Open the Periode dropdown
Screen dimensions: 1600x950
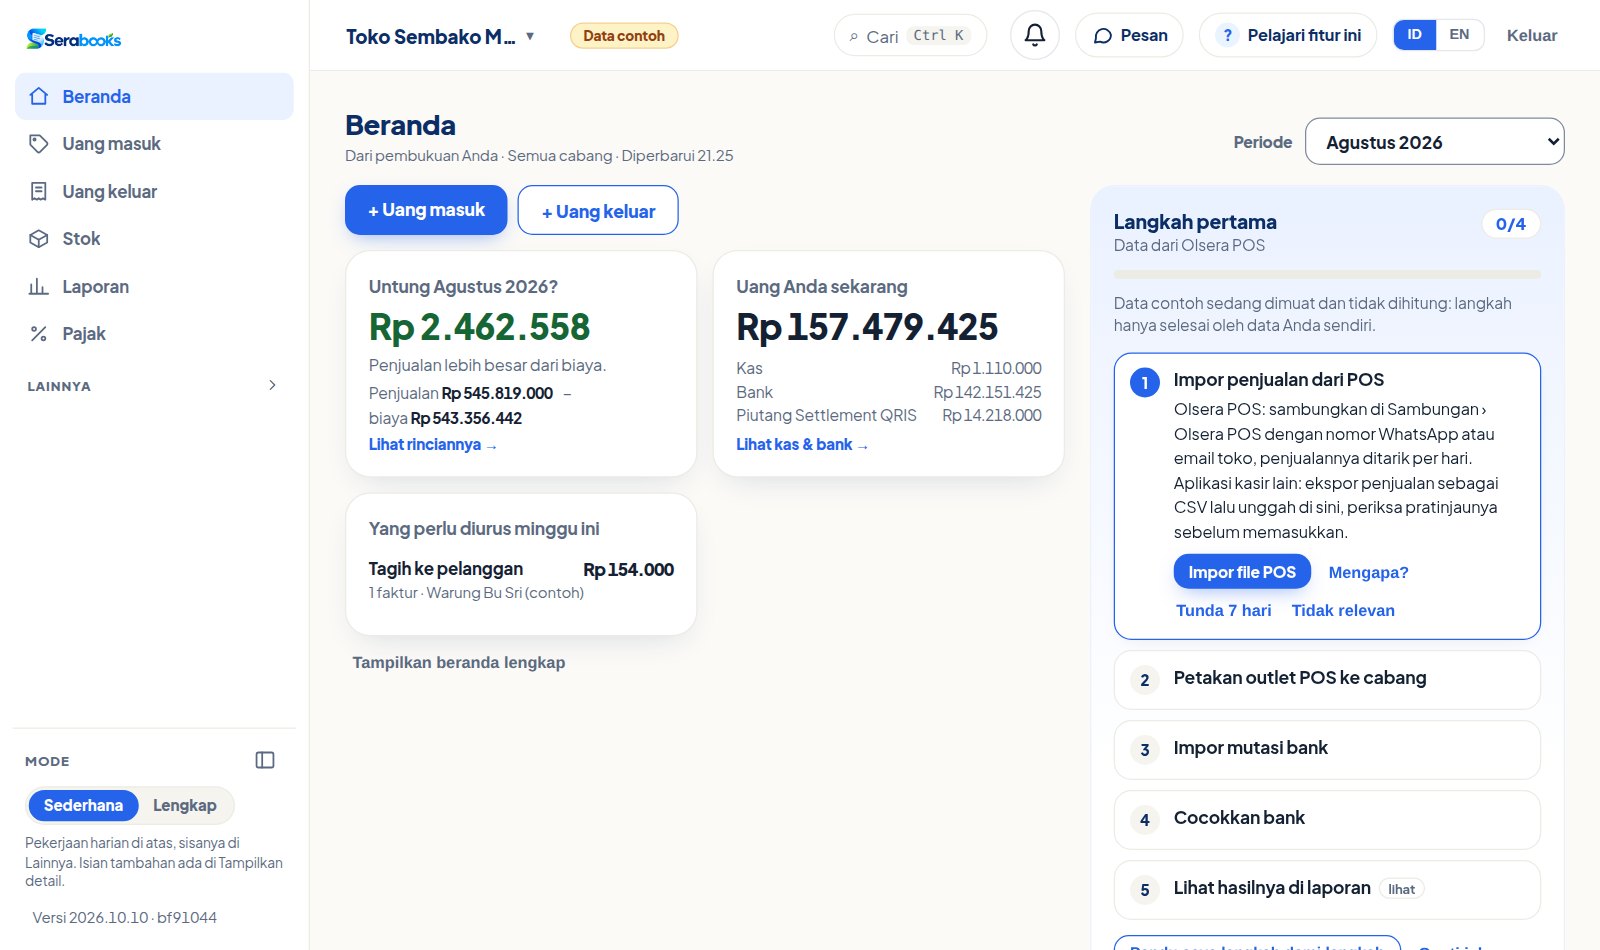pos(1435,142)
